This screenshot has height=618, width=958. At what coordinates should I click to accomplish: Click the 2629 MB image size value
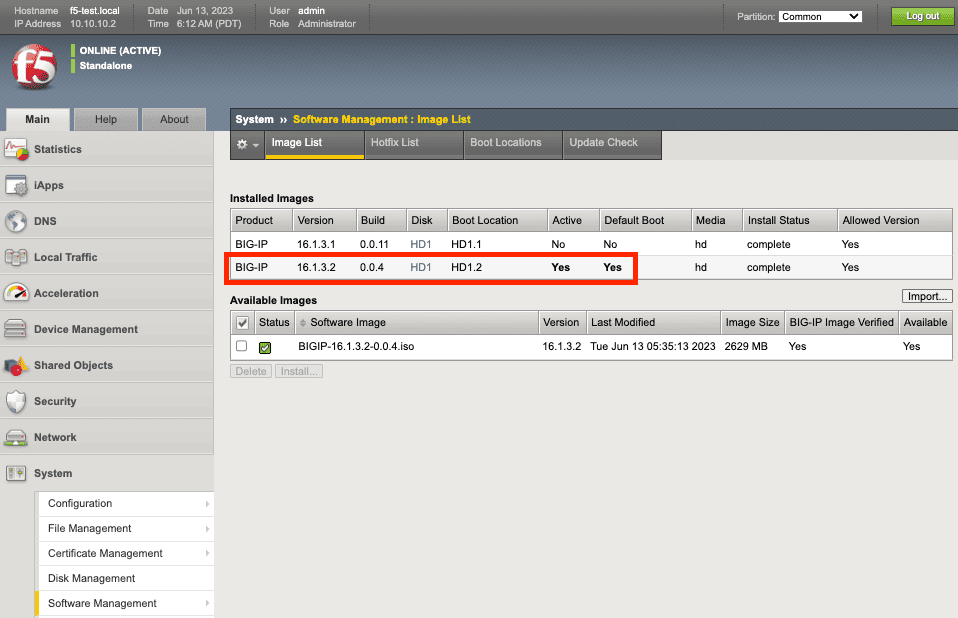745,346
